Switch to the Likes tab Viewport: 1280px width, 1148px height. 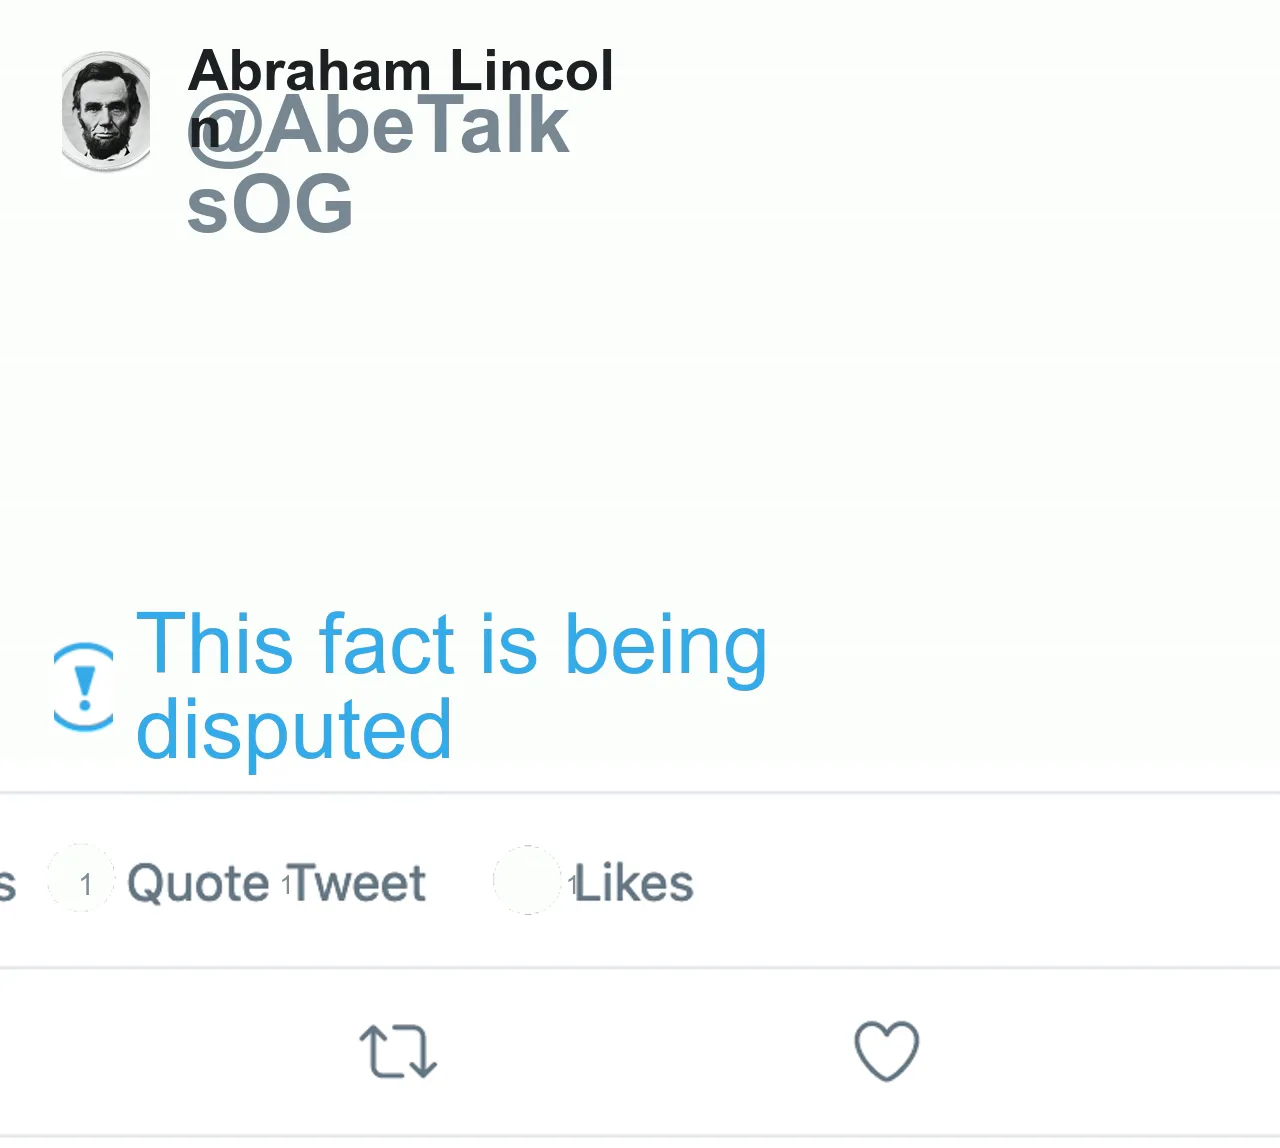630,882
